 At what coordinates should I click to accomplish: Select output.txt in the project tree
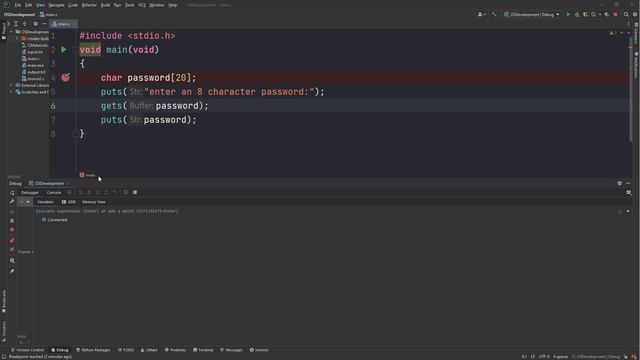click(x=33, y=72)
